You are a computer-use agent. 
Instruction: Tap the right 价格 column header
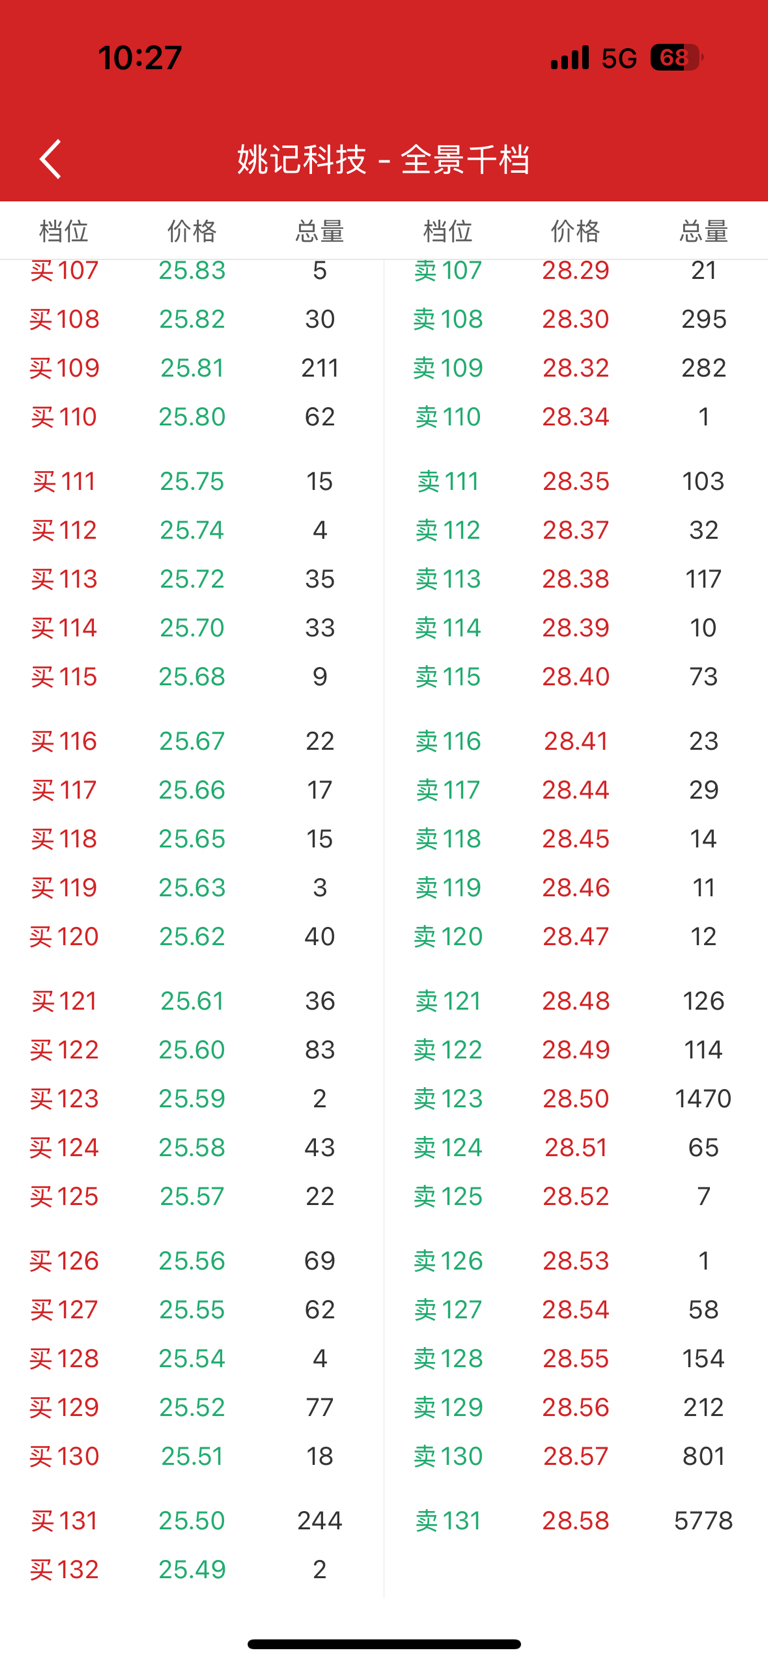pos(576,232)
